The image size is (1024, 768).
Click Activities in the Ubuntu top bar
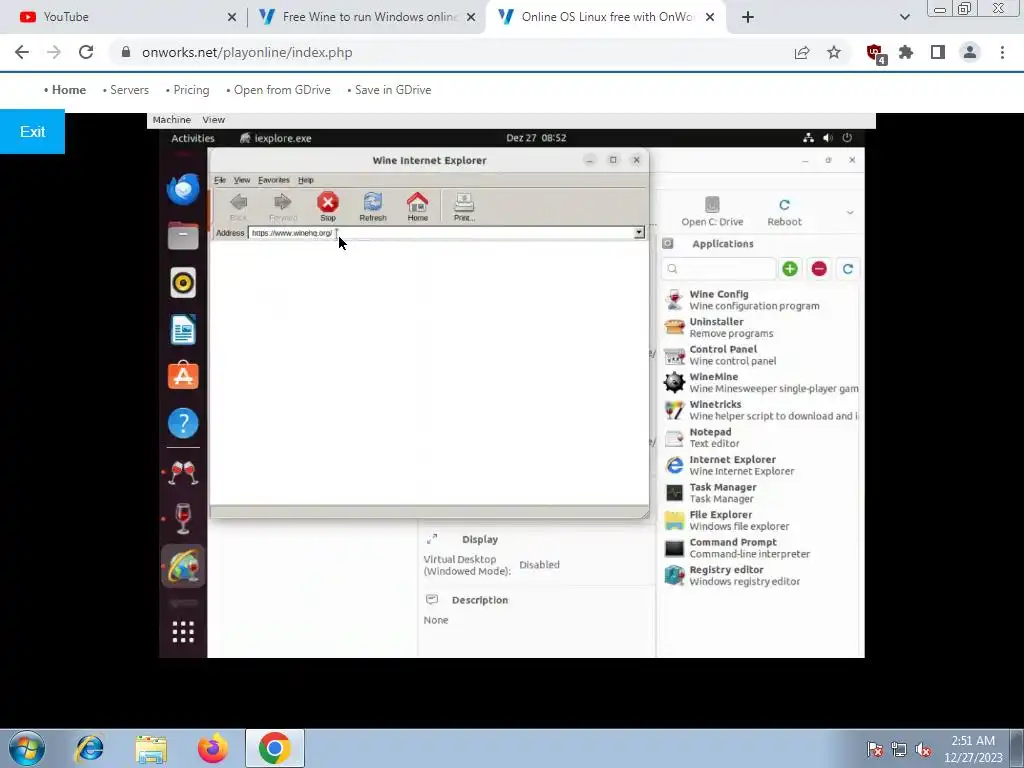(193, 138)
